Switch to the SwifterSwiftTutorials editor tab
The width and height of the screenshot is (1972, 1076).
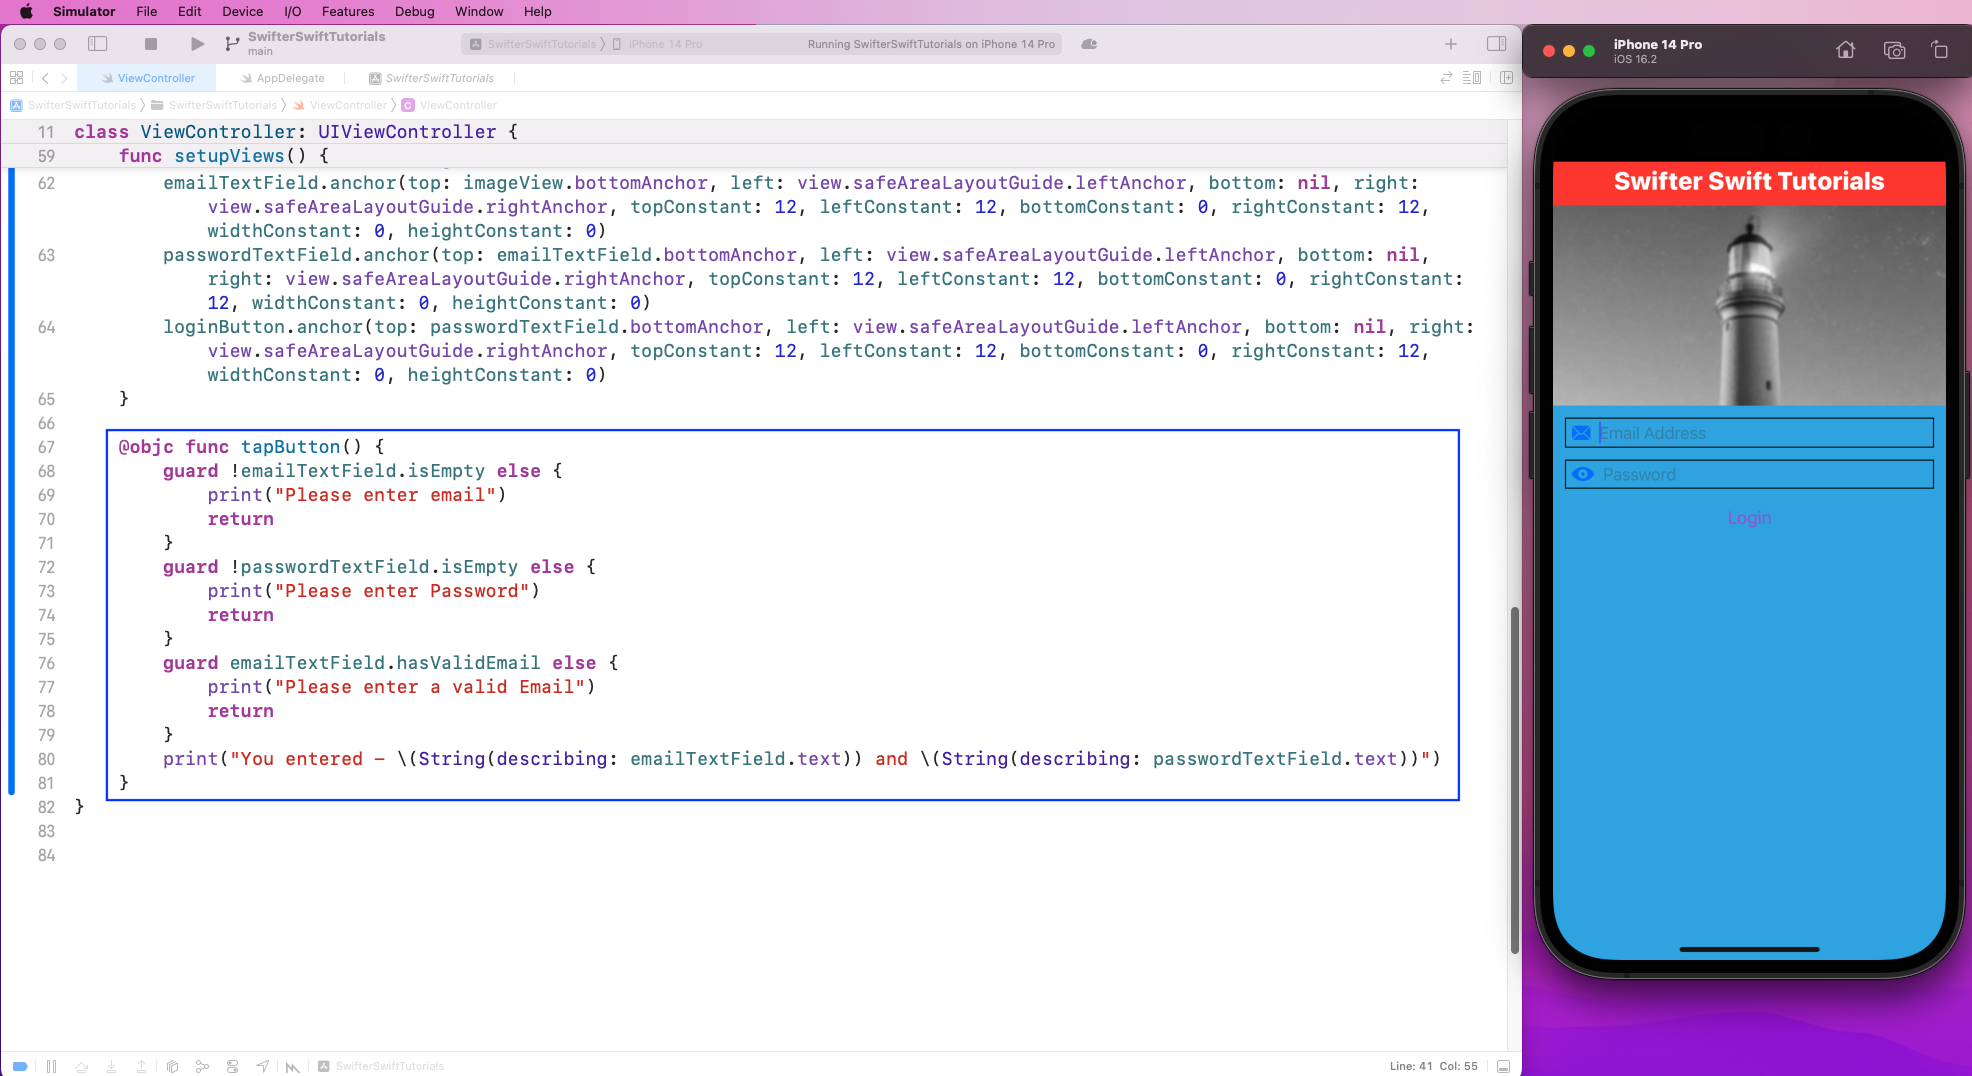[x=432, y=78]
